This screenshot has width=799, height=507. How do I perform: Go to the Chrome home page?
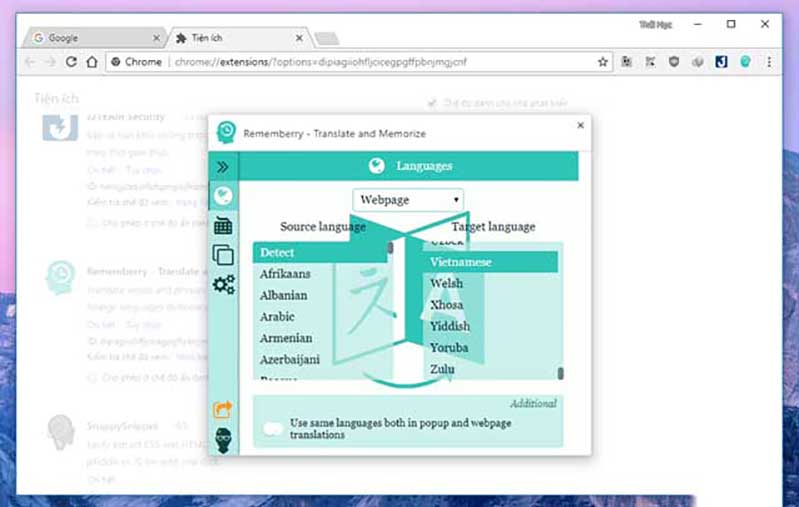(92, 62)
